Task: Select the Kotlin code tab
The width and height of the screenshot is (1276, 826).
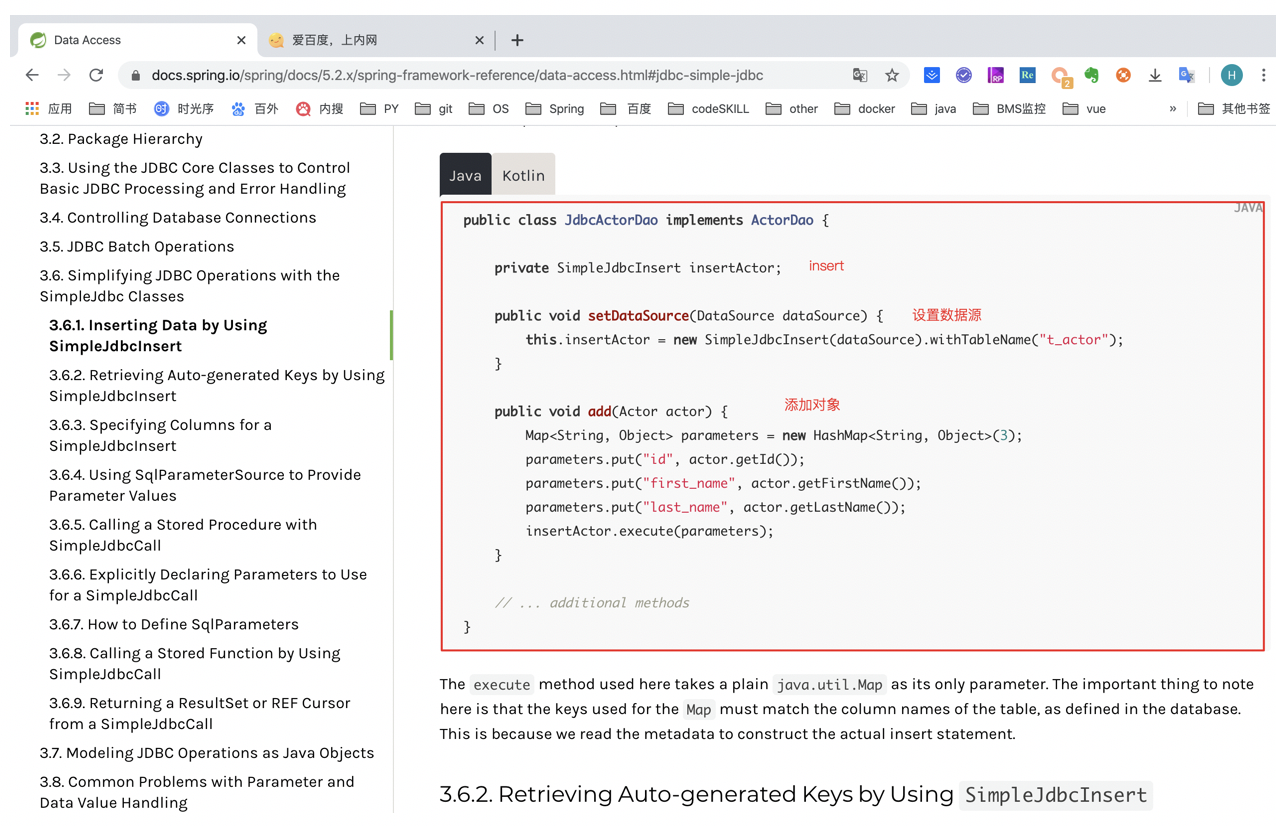Action: (523, 175)
